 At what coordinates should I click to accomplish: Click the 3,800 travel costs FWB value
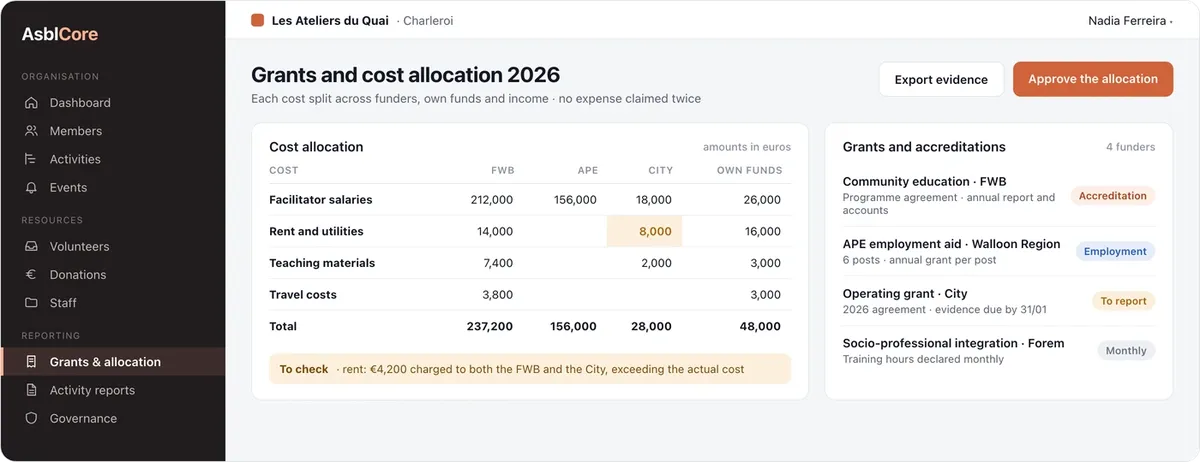[497, 295]
